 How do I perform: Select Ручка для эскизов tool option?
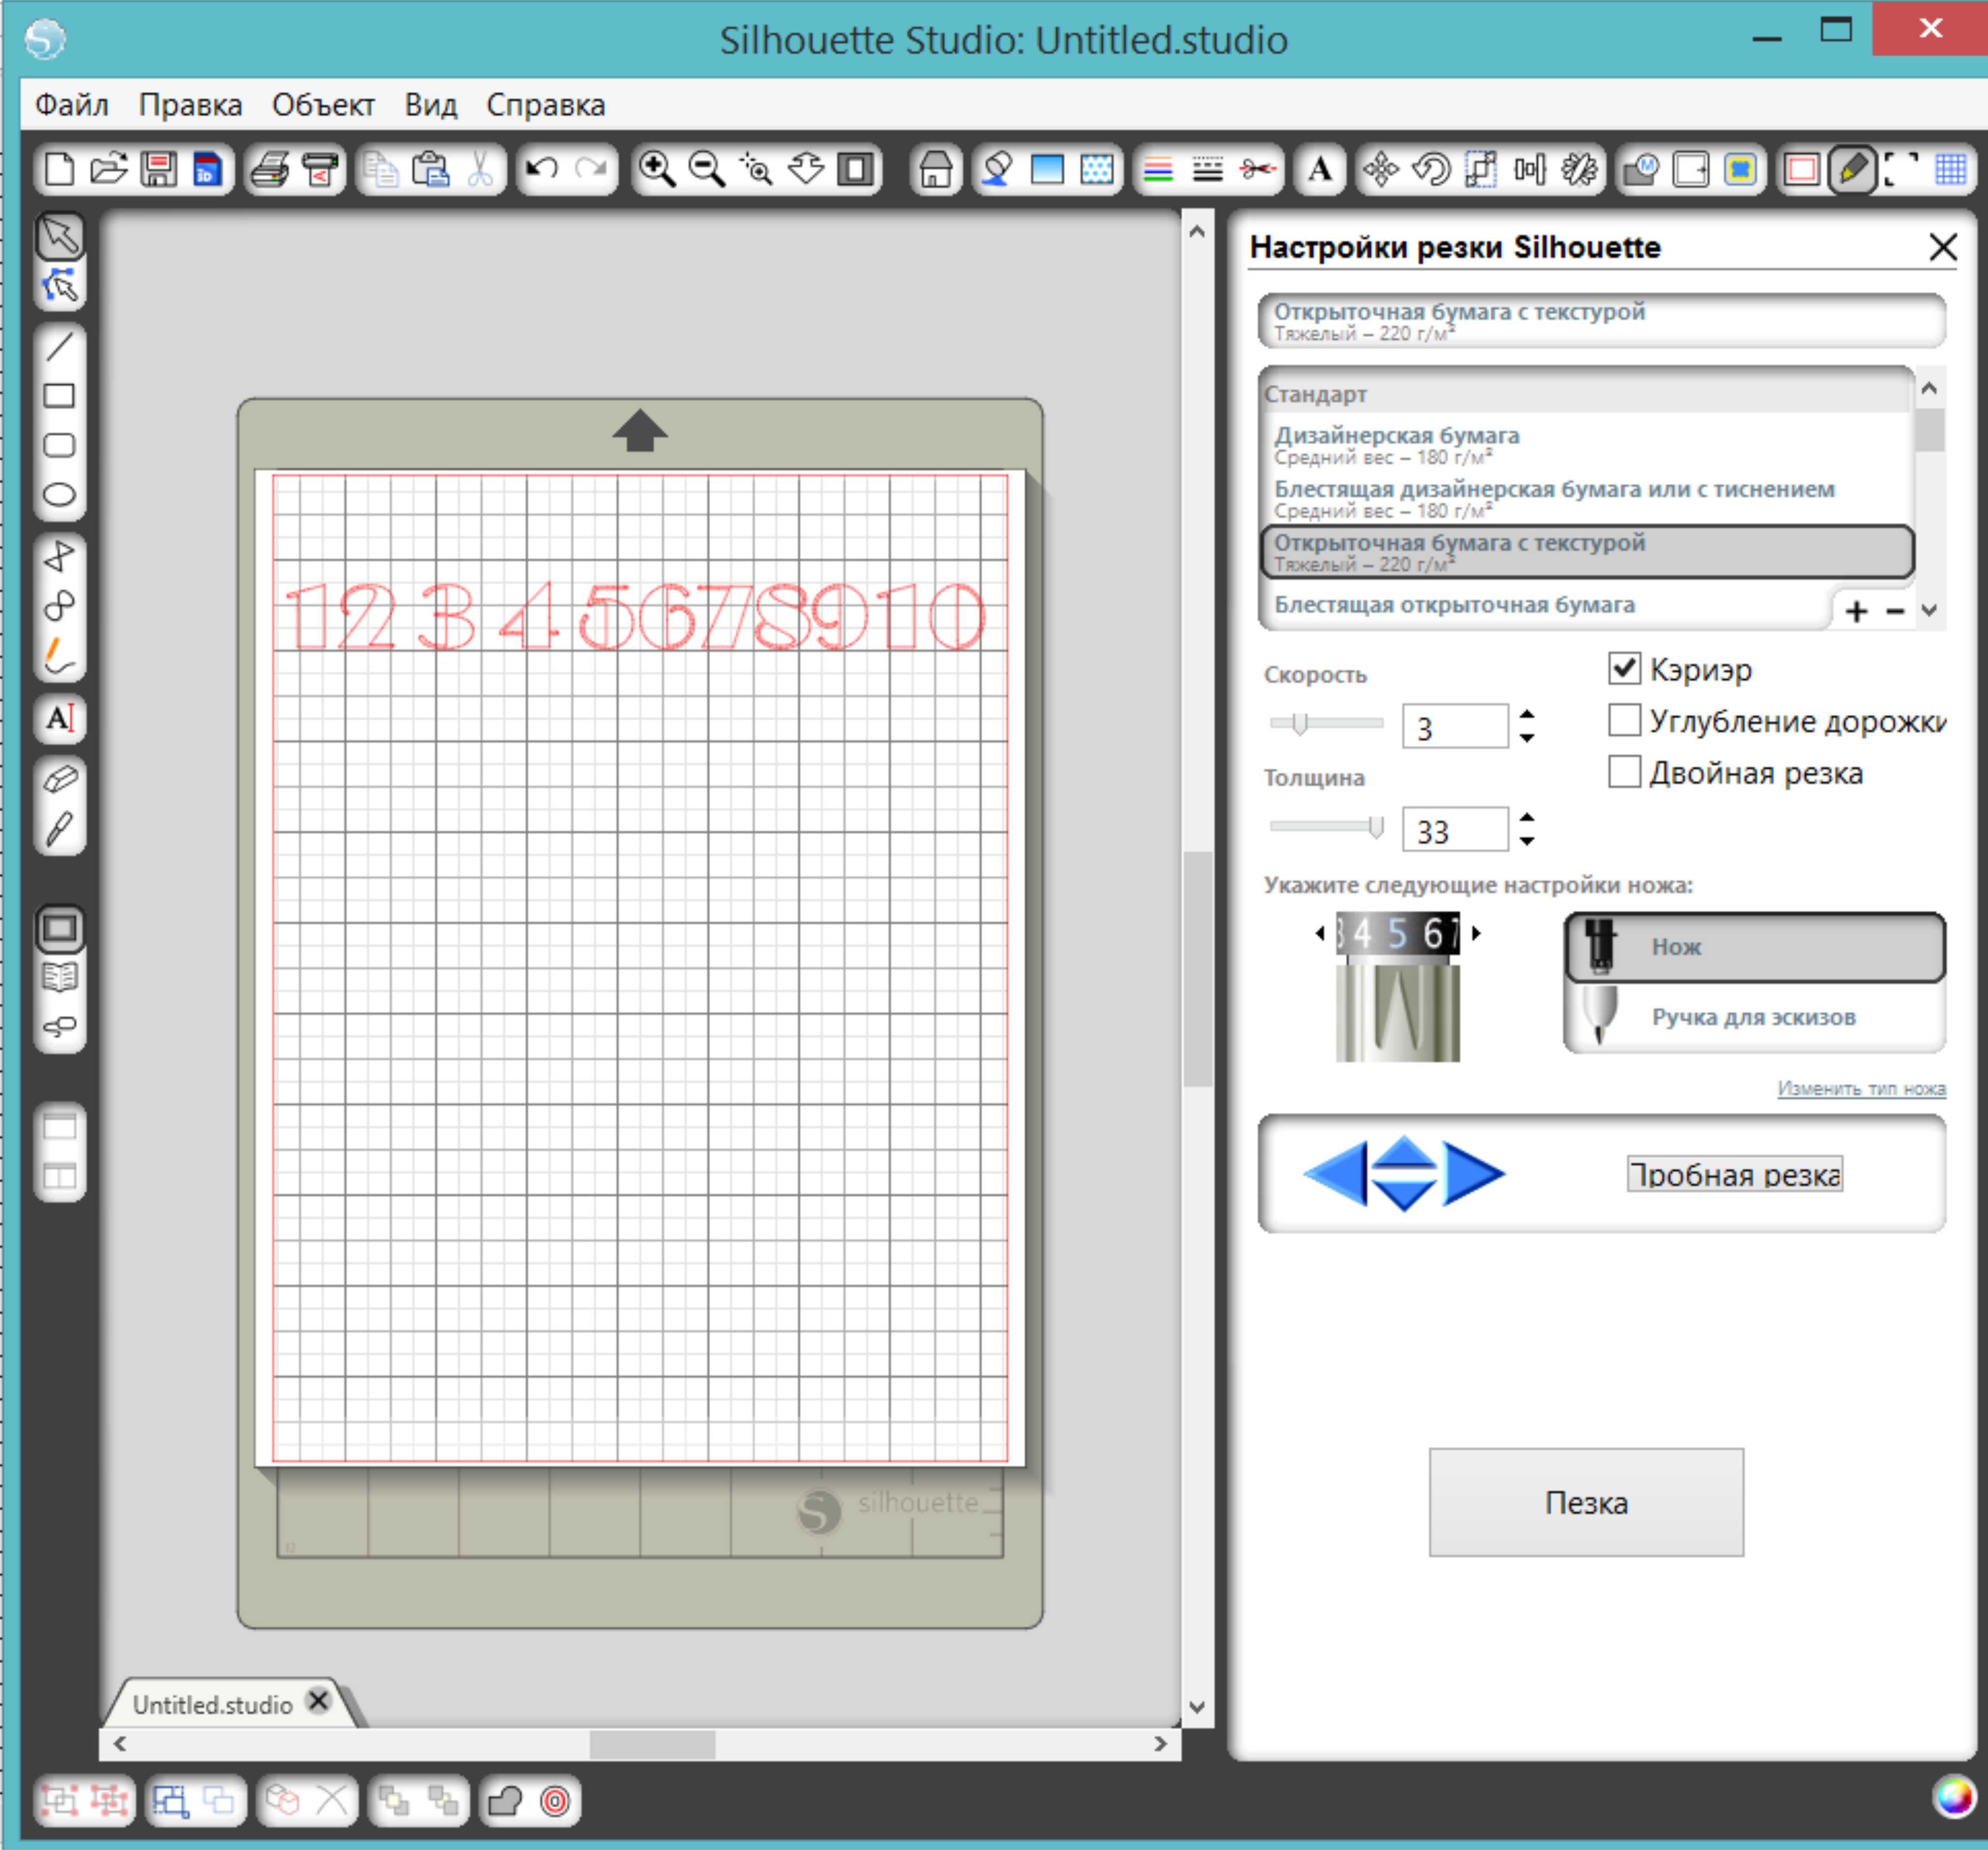pyautogui.click(x=1755, y=1017)
